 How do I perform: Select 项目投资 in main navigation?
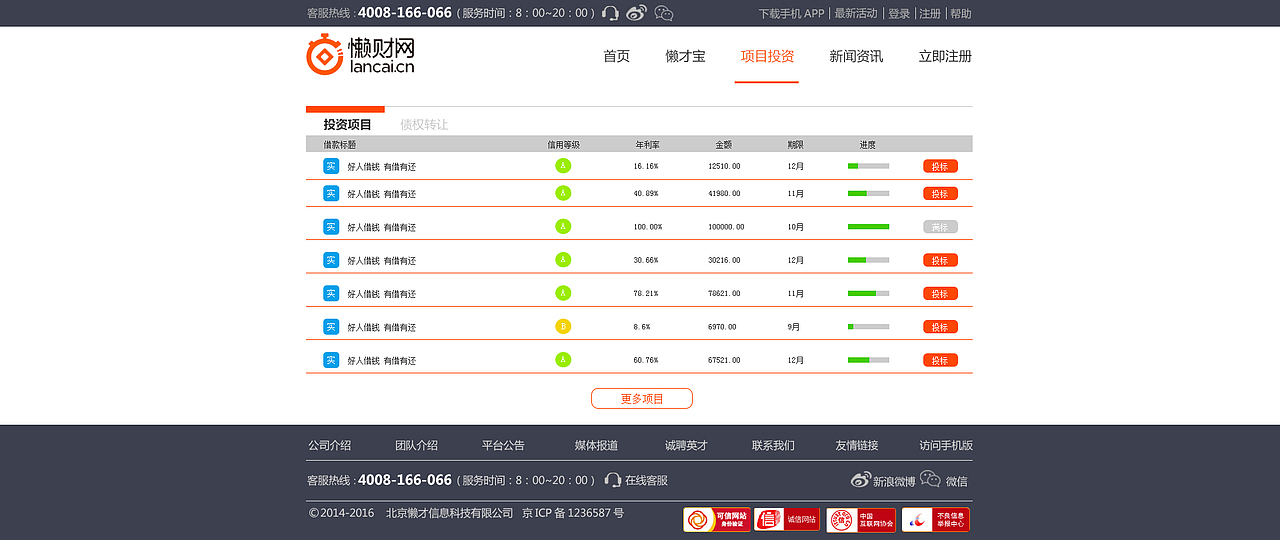pyautogui.click(x=767, y=56)
